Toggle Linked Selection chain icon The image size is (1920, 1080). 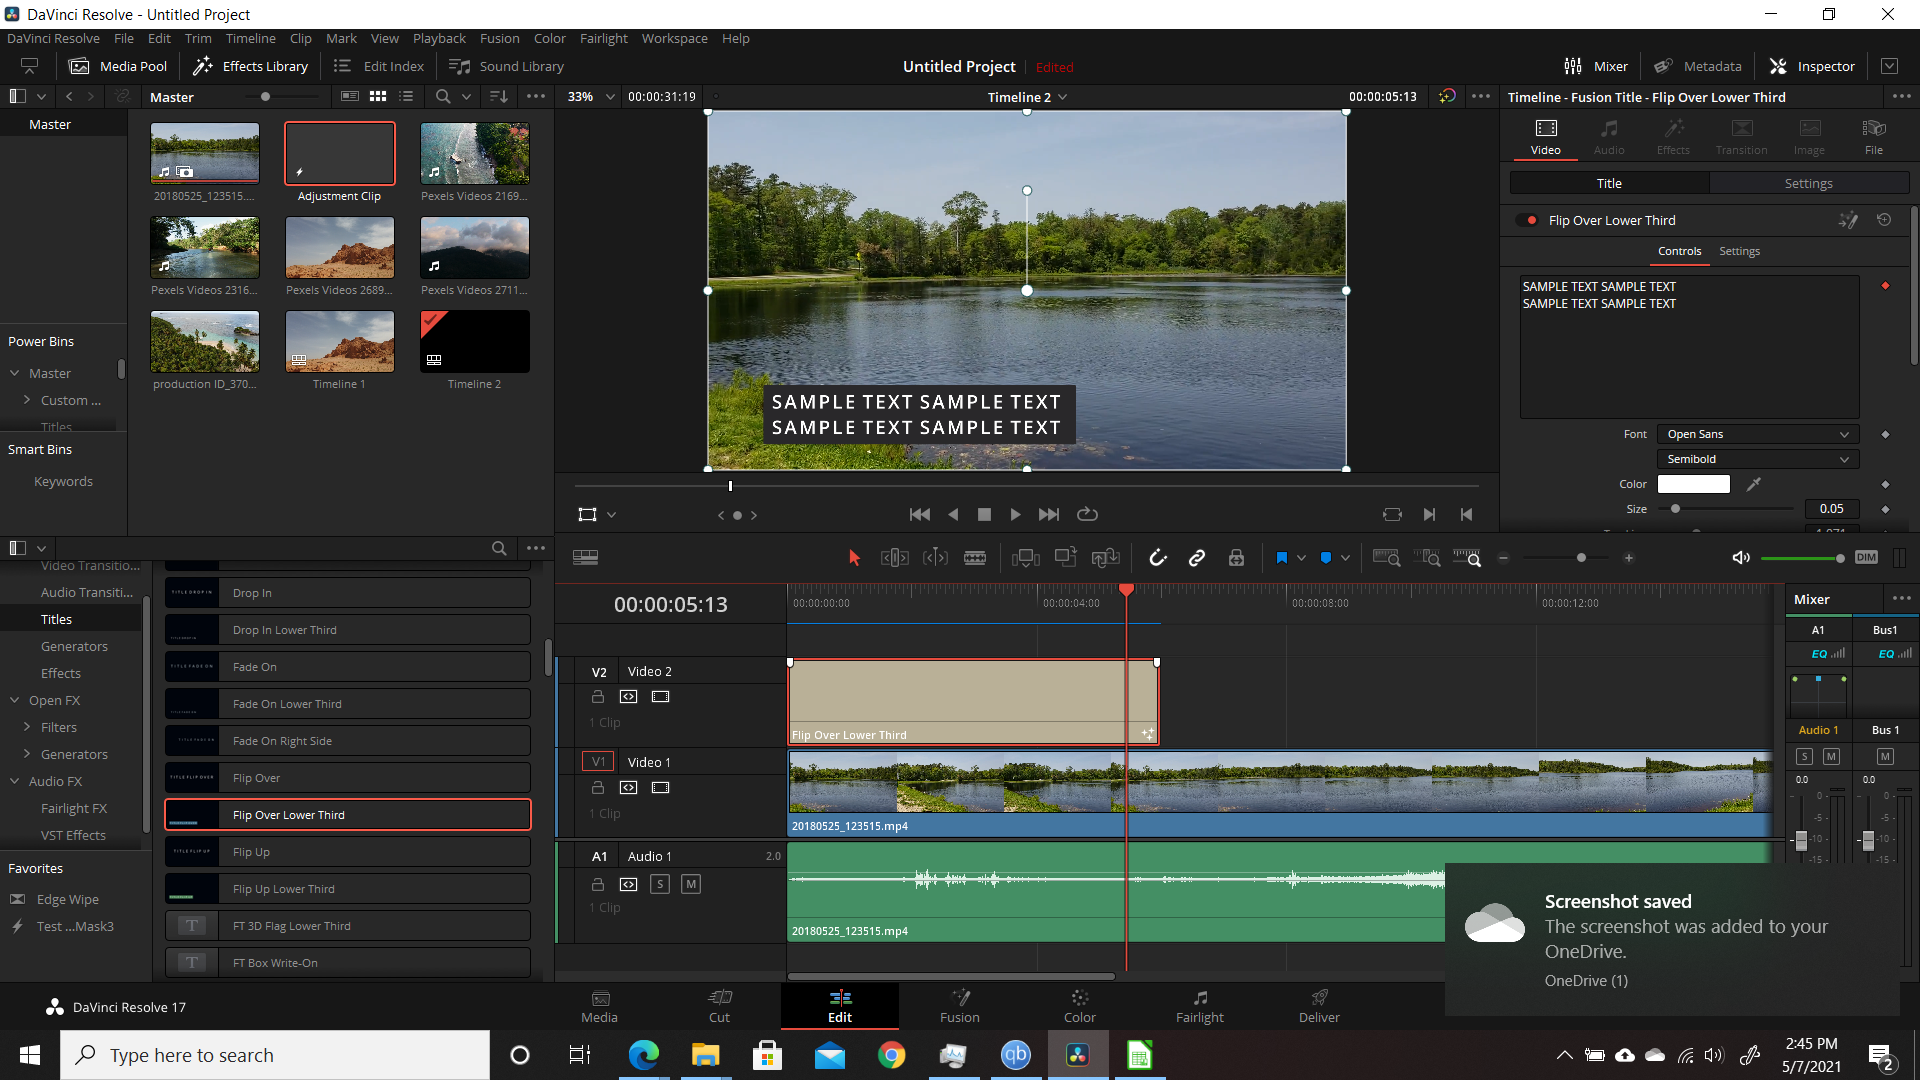(x=1197, y=558)
